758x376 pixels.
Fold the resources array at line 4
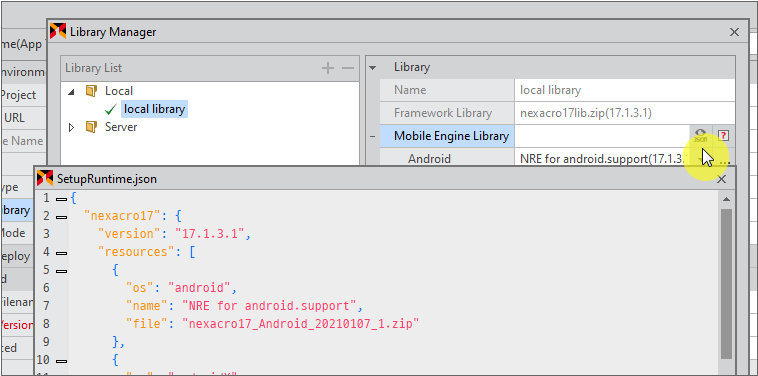coord(61,253)
